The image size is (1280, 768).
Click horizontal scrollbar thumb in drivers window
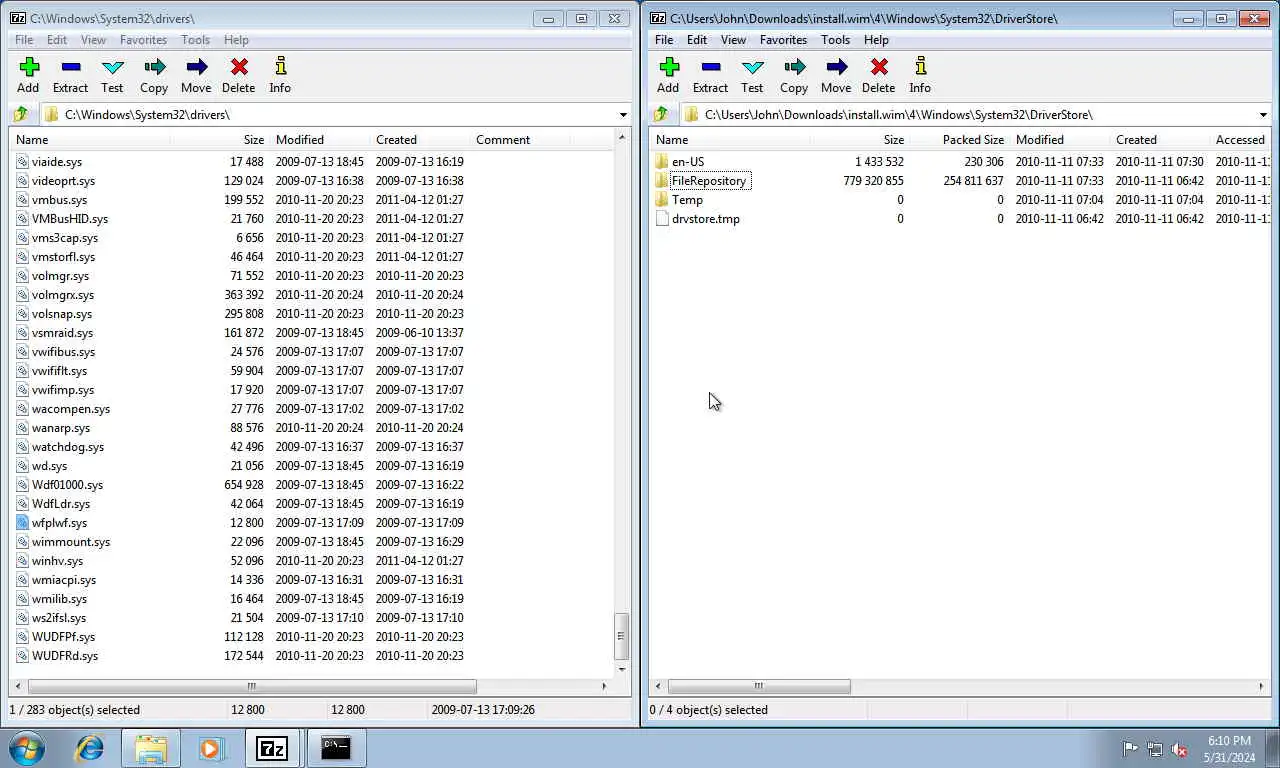point(252,687)
